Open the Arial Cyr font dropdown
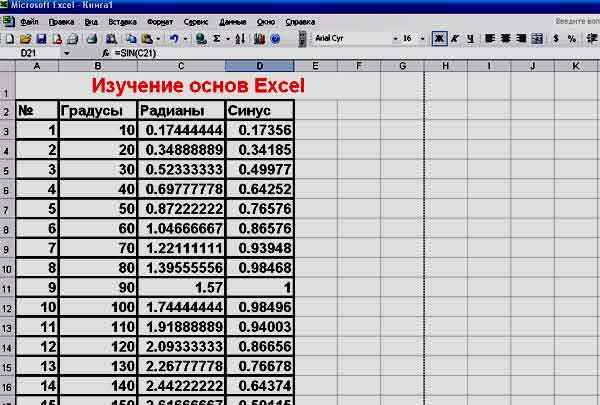Image resolution: width=600 pixels, height=405 pixels. [395, 39]
